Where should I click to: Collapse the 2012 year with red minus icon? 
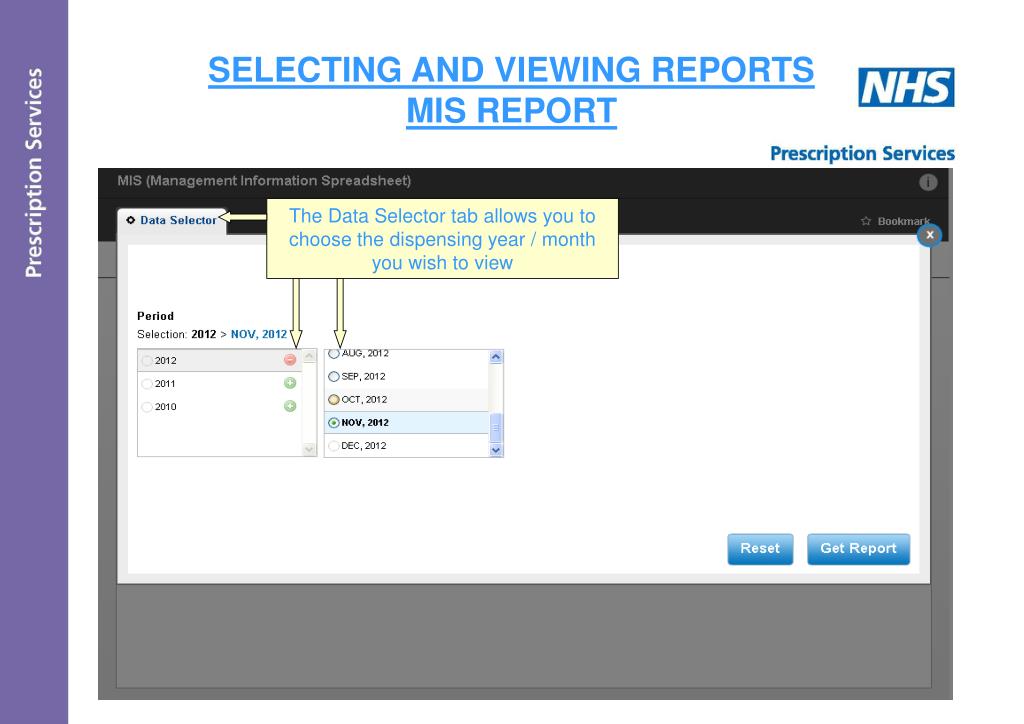[x=290, y=360]
